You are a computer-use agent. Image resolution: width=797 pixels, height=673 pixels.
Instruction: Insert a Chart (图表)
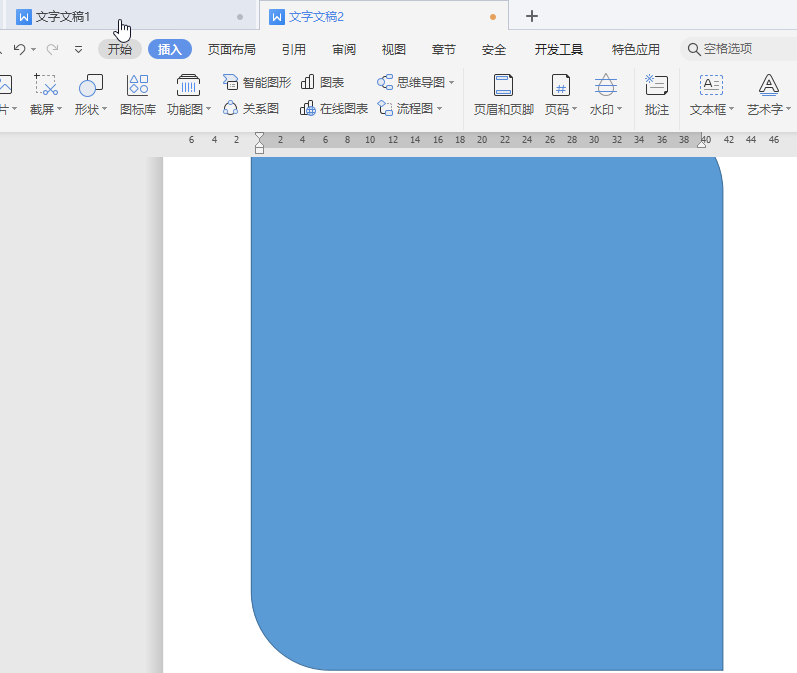coord(322,82)
